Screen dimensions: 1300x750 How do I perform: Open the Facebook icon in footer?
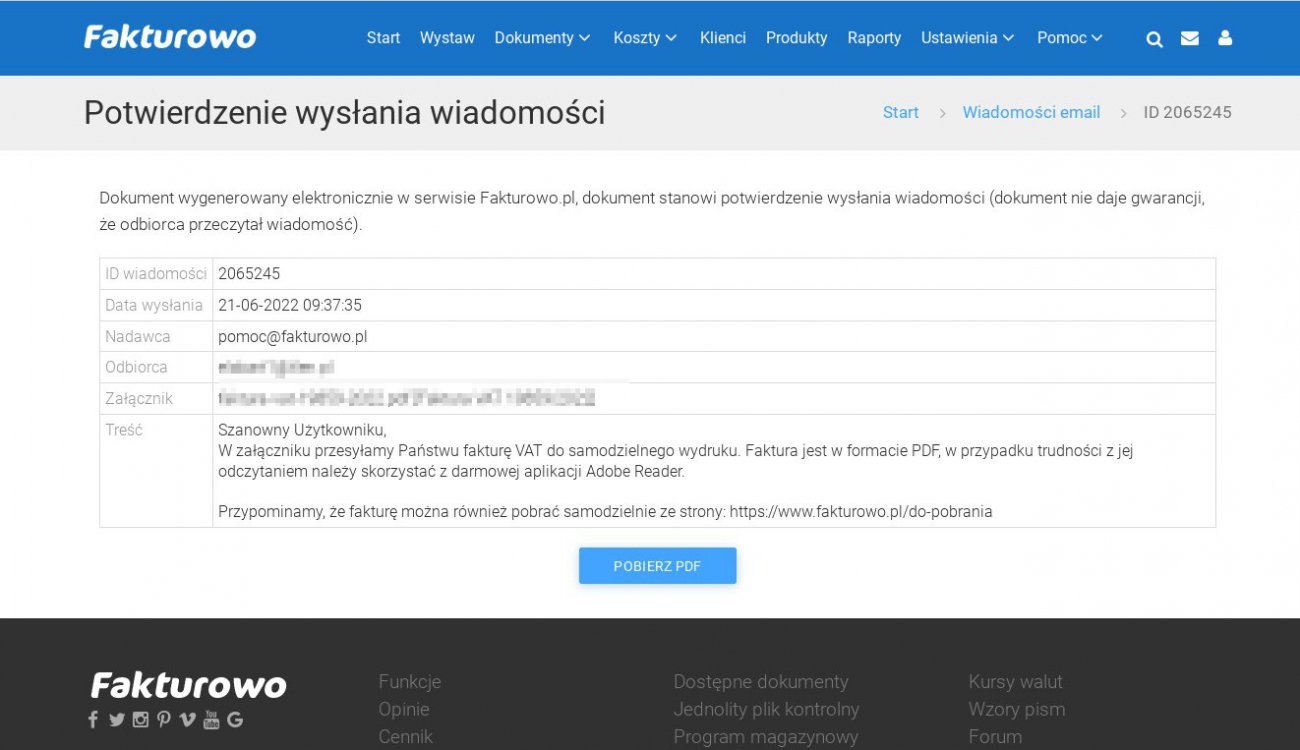(93, 719)
